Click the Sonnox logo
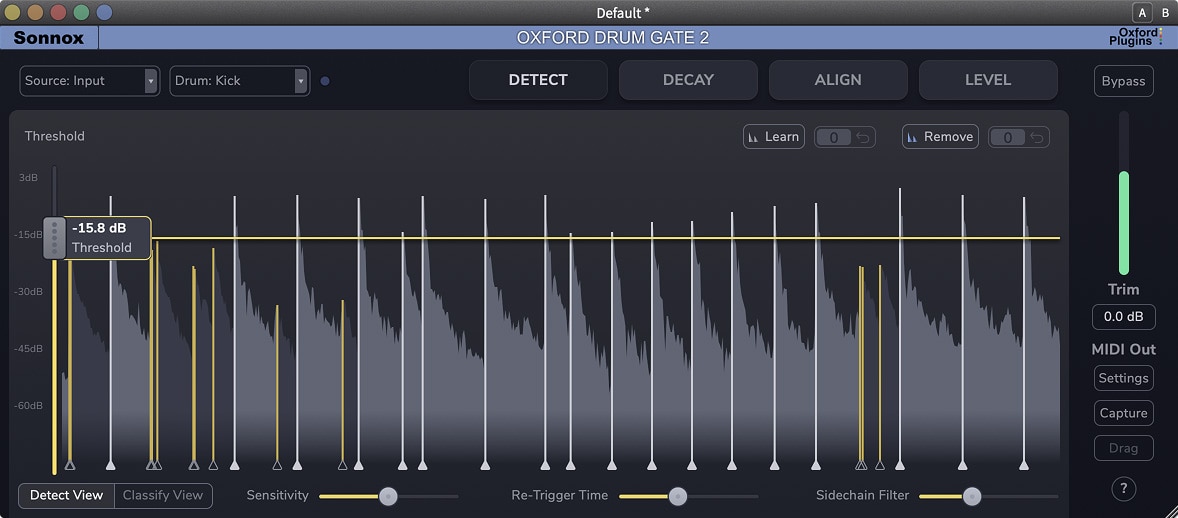The width and height of the screenshot is (1178, 518). tap(49, 38)
